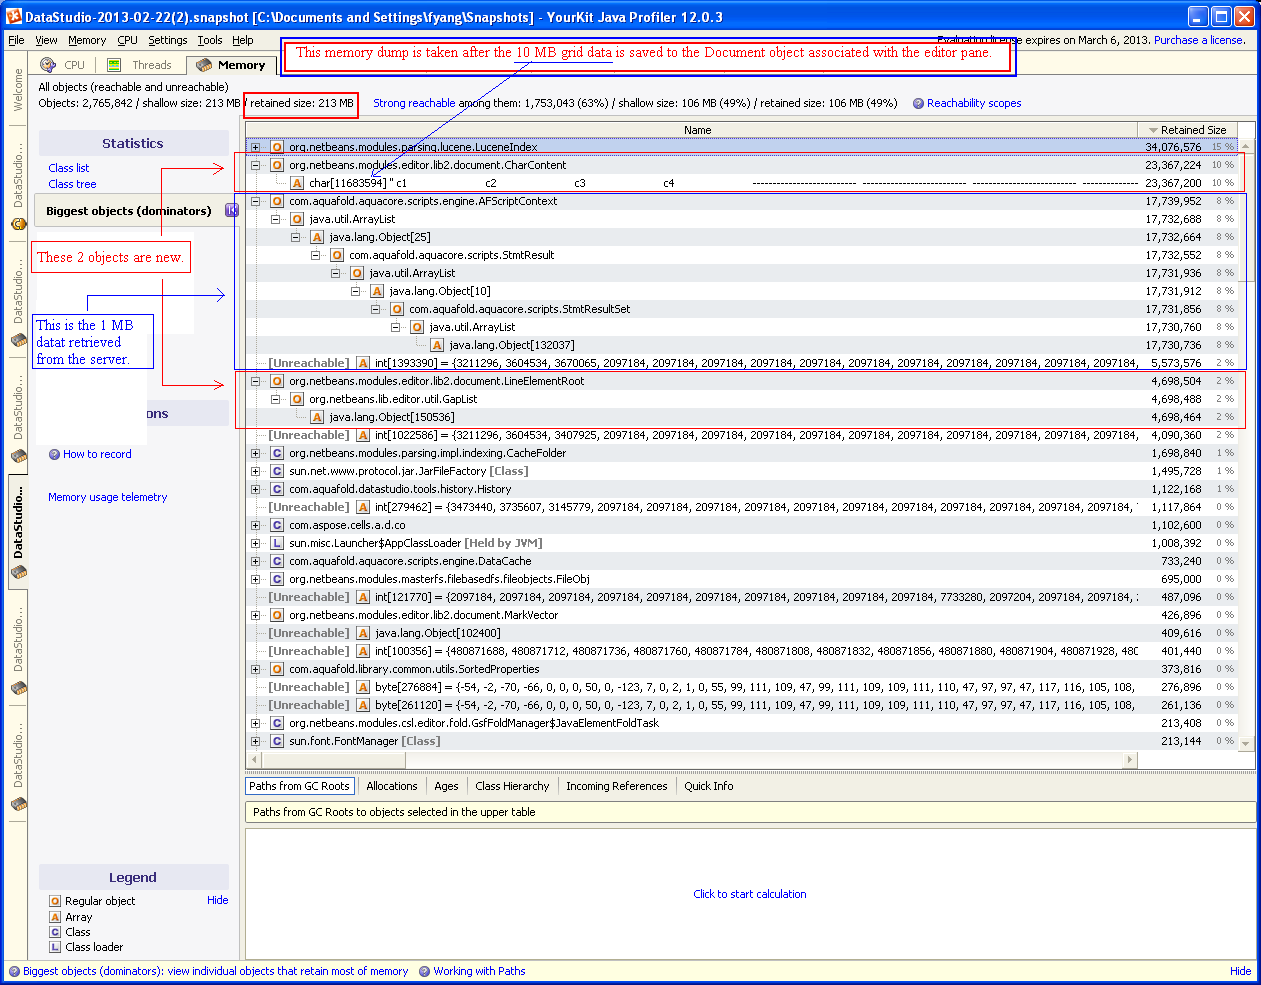Viewport: 1261px width, 985px height.
Task: Open Working with Paths help
Action: point(479,971)
